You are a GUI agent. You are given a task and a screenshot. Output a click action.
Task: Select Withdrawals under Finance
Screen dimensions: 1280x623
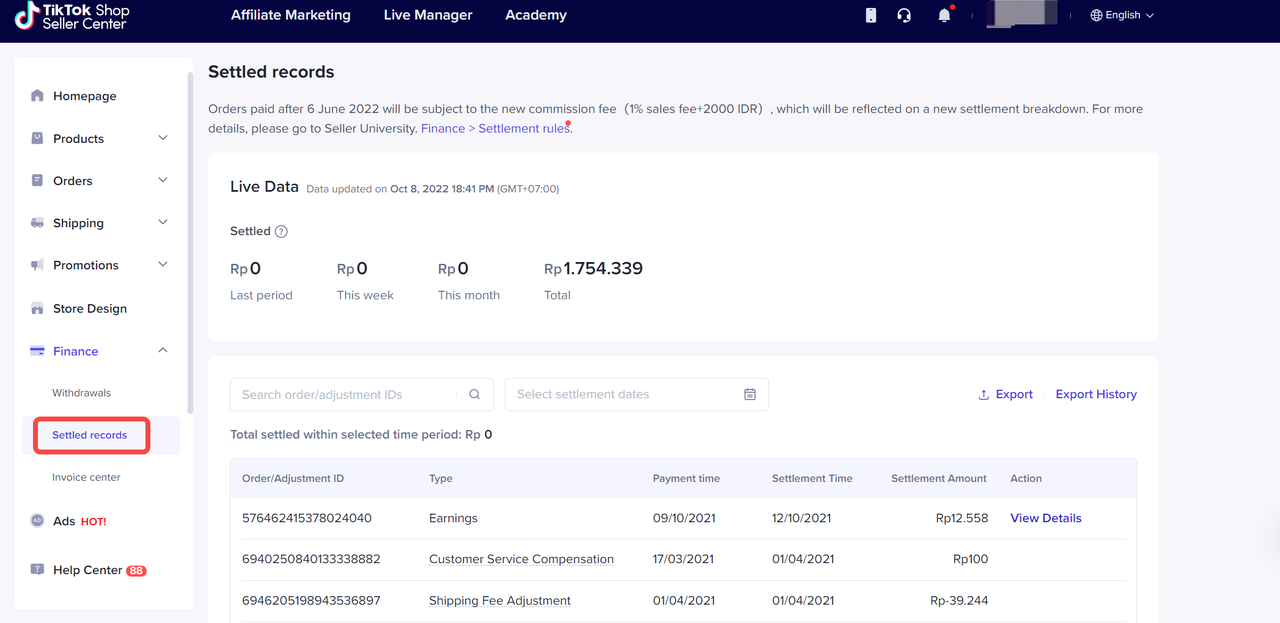pyautogui.click(x=82, y=393)
